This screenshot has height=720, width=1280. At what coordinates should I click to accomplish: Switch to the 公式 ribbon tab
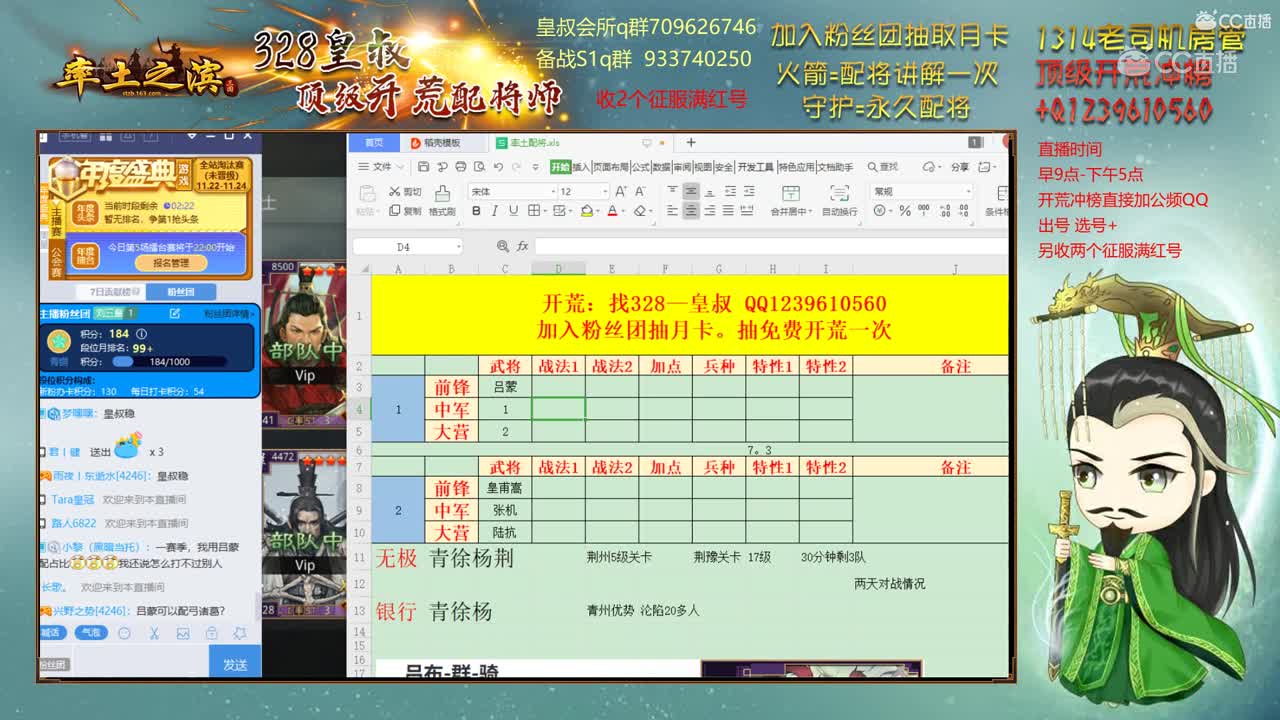click(x=641, y=167)
